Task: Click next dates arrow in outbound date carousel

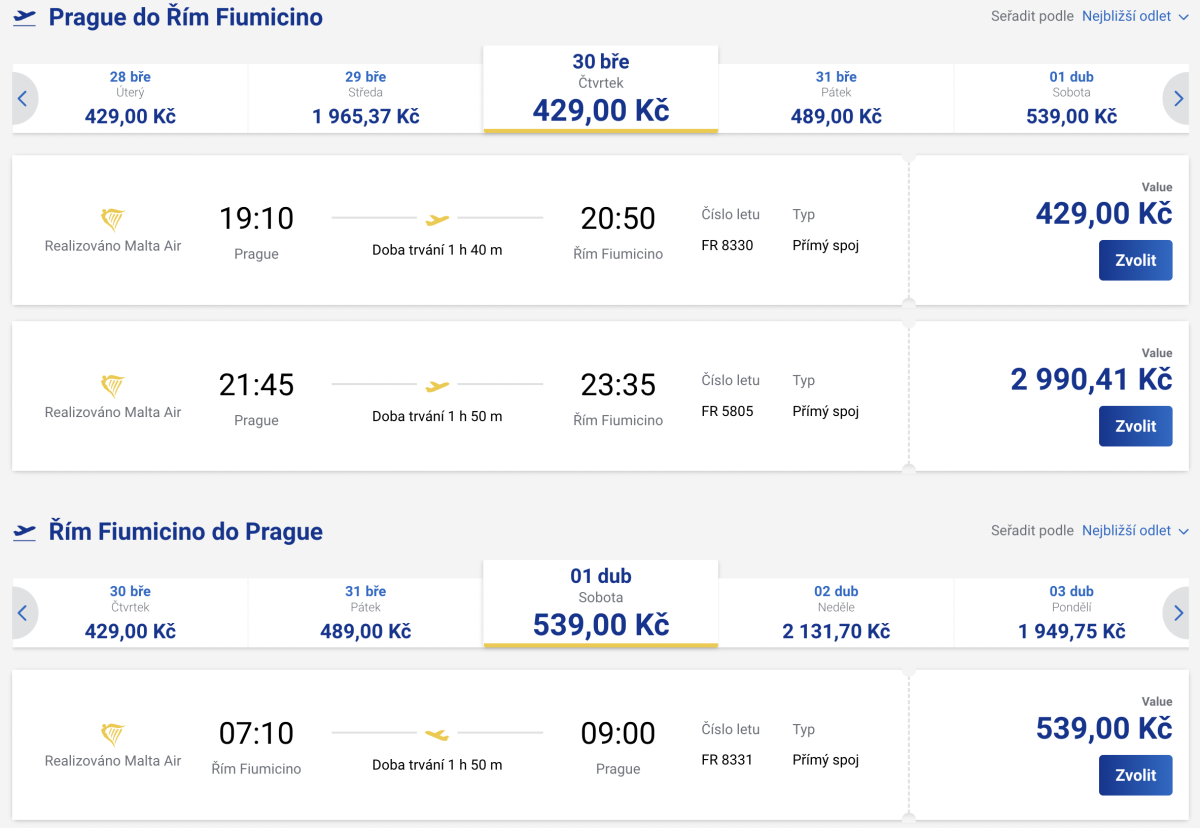Action: pyautogui.click(x=1178, y=98)
